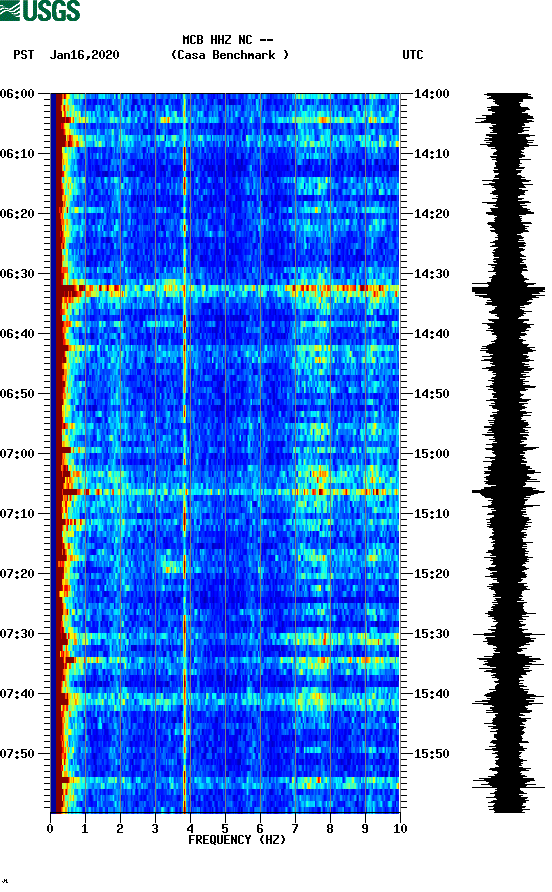Click the seismogram waveform trace on the right
The height and width of the screenshot is (892, 552).
(508, 453)
